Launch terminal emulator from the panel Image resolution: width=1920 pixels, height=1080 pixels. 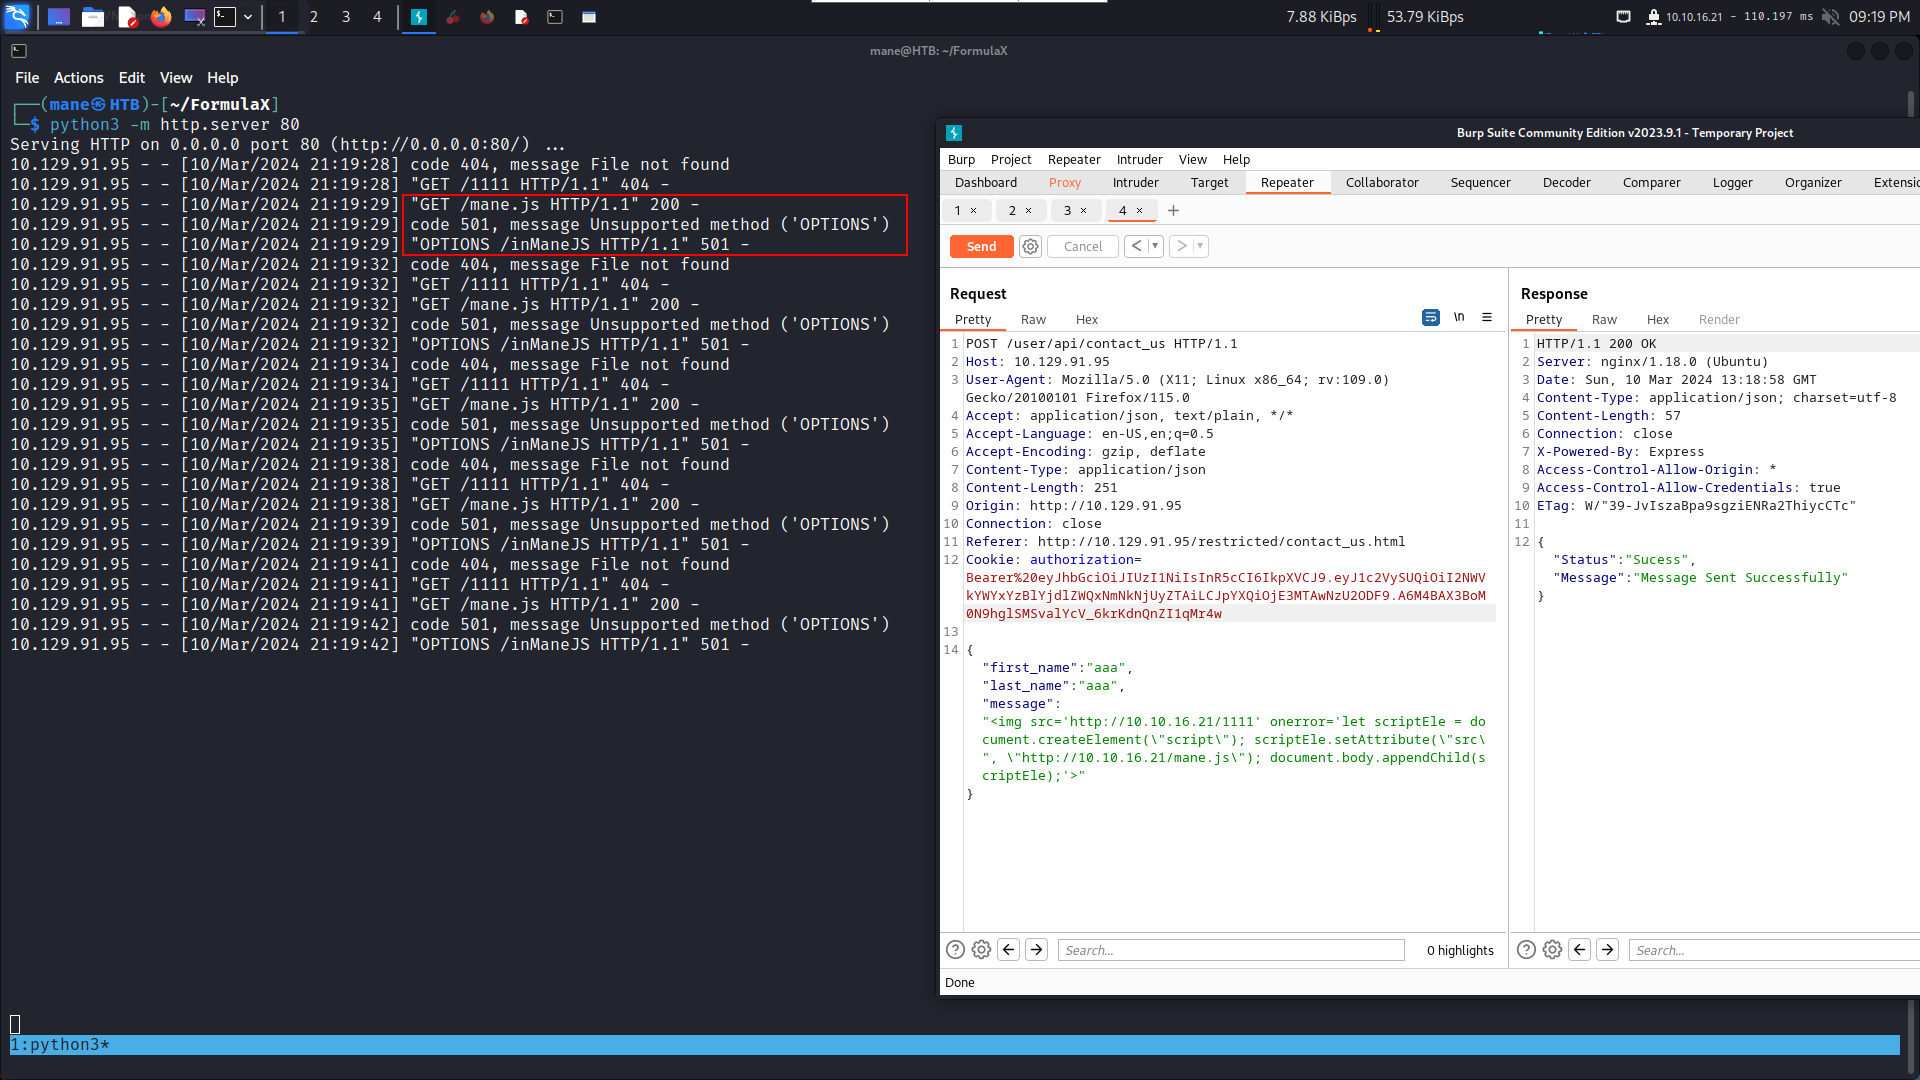click(225, 16)
